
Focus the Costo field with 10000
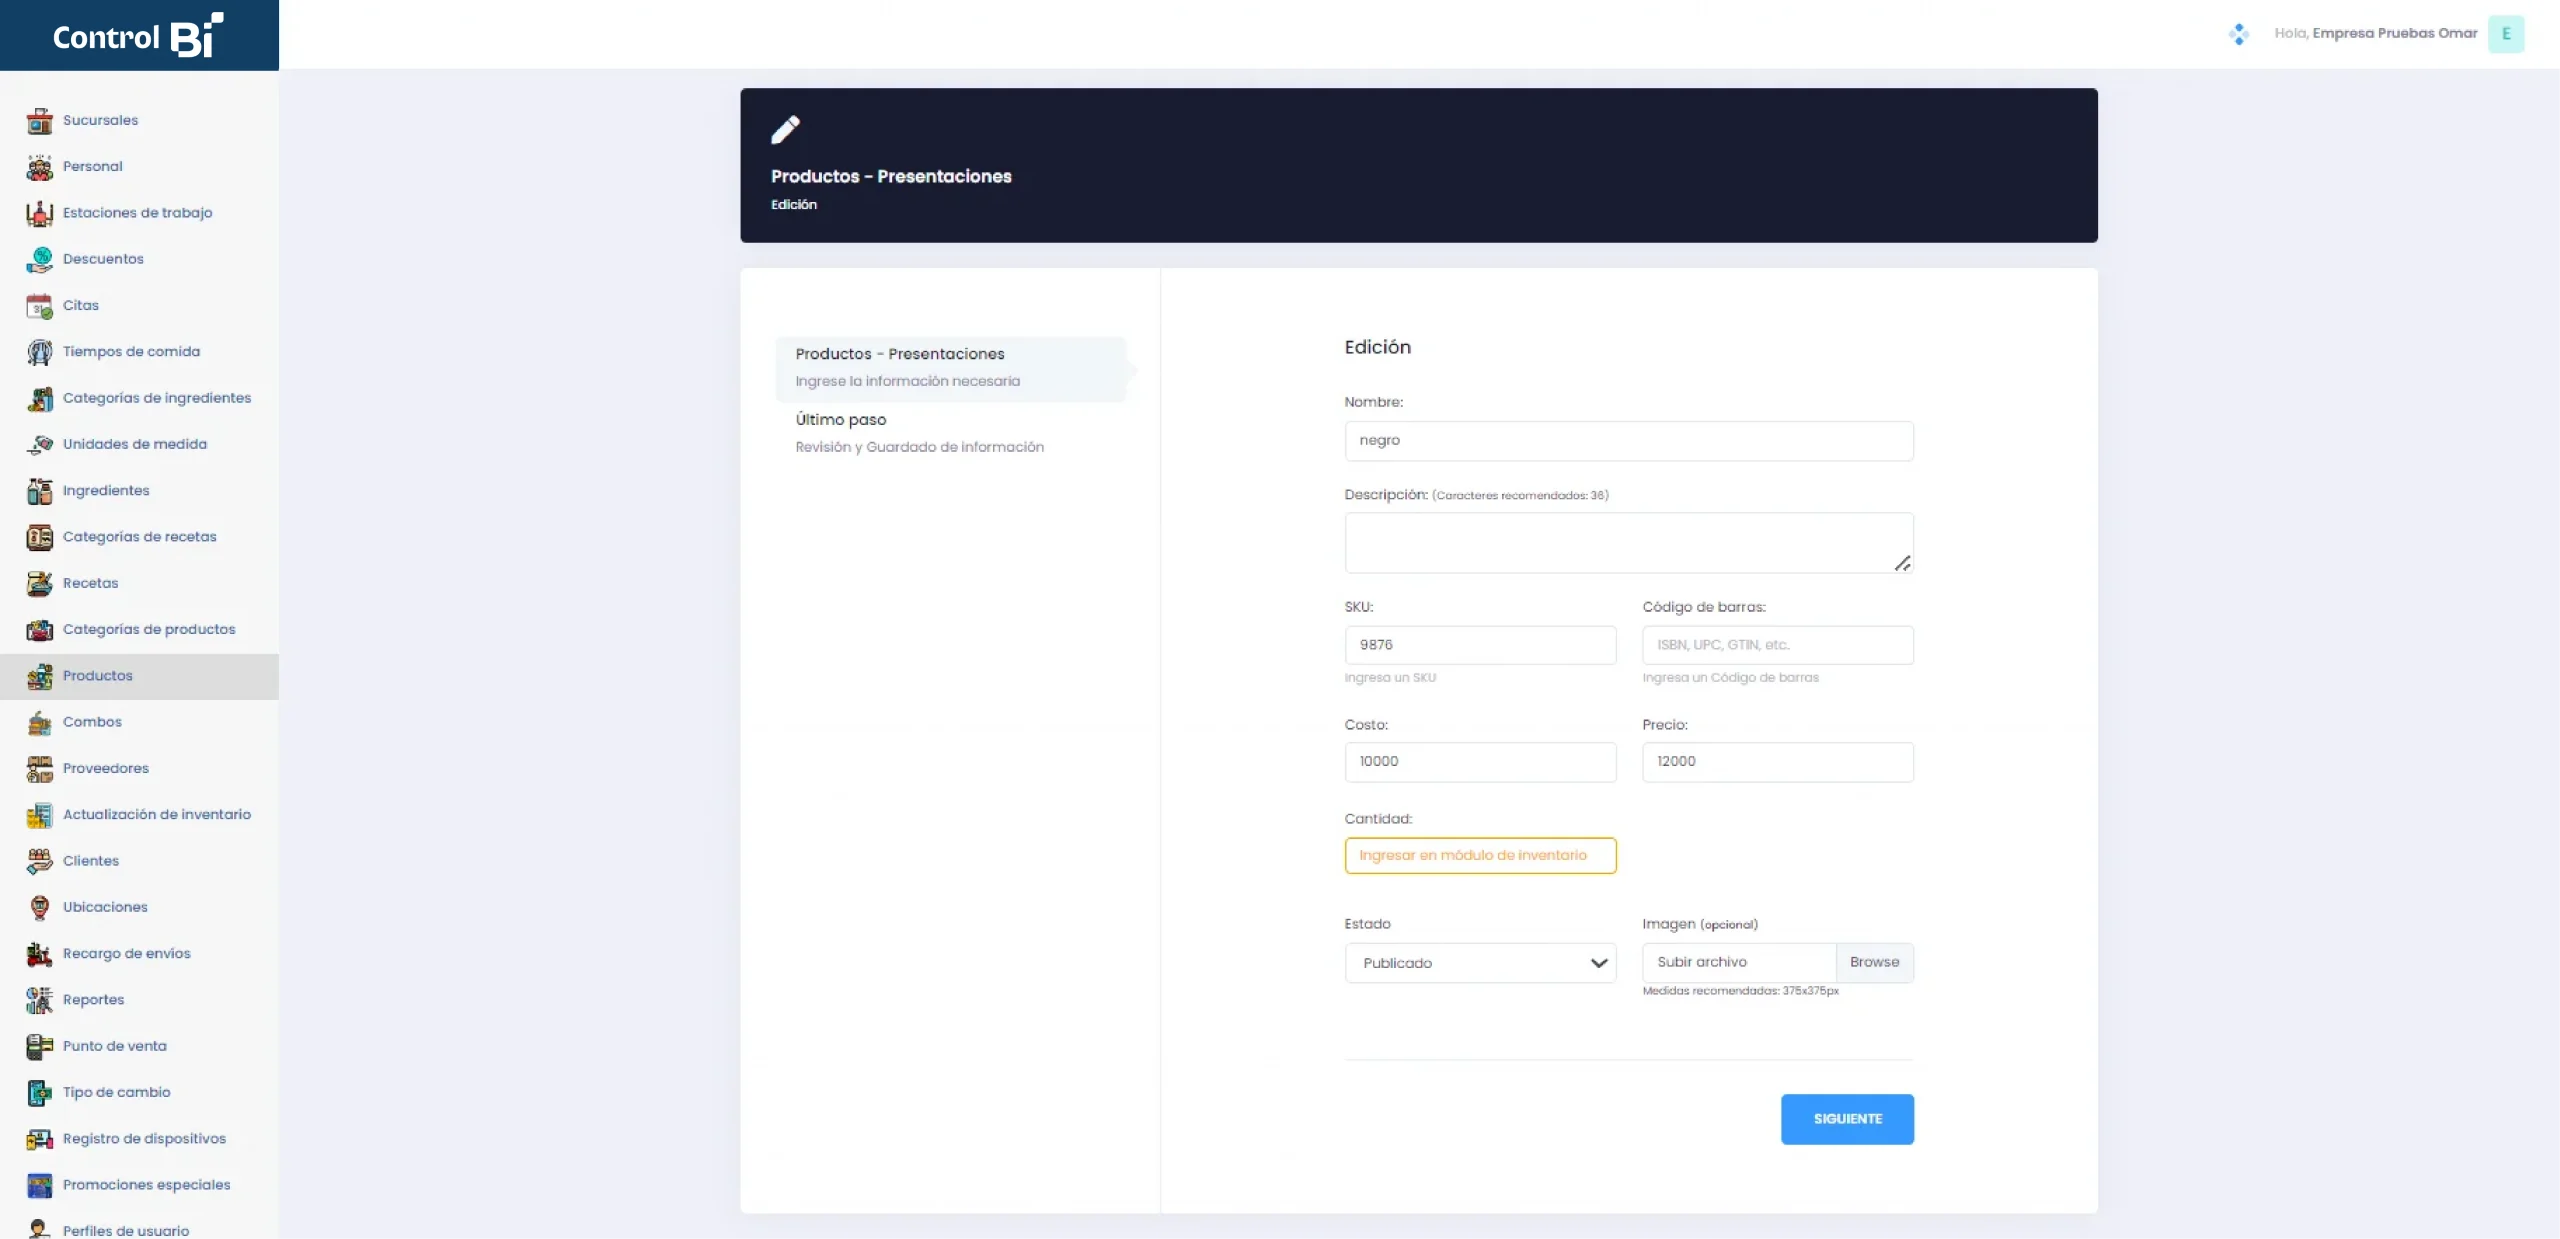pyautogui.click(x=1480, y=762)
